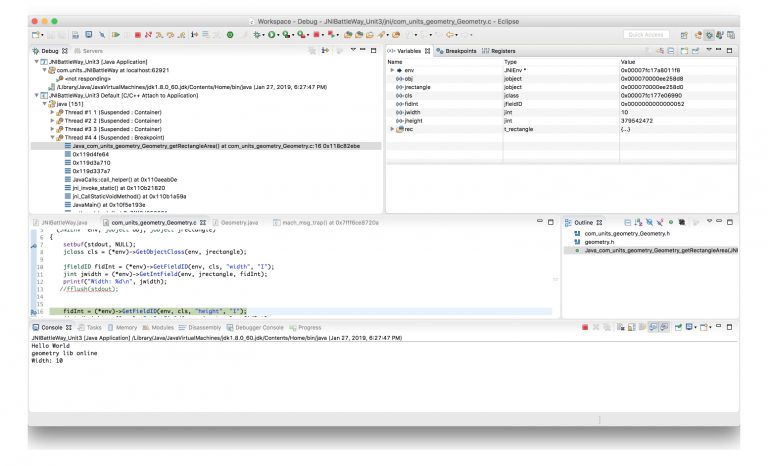Viewport: 768px width, 466px height.
Task: Click the green Run launch icon
Action: point(271,35)
